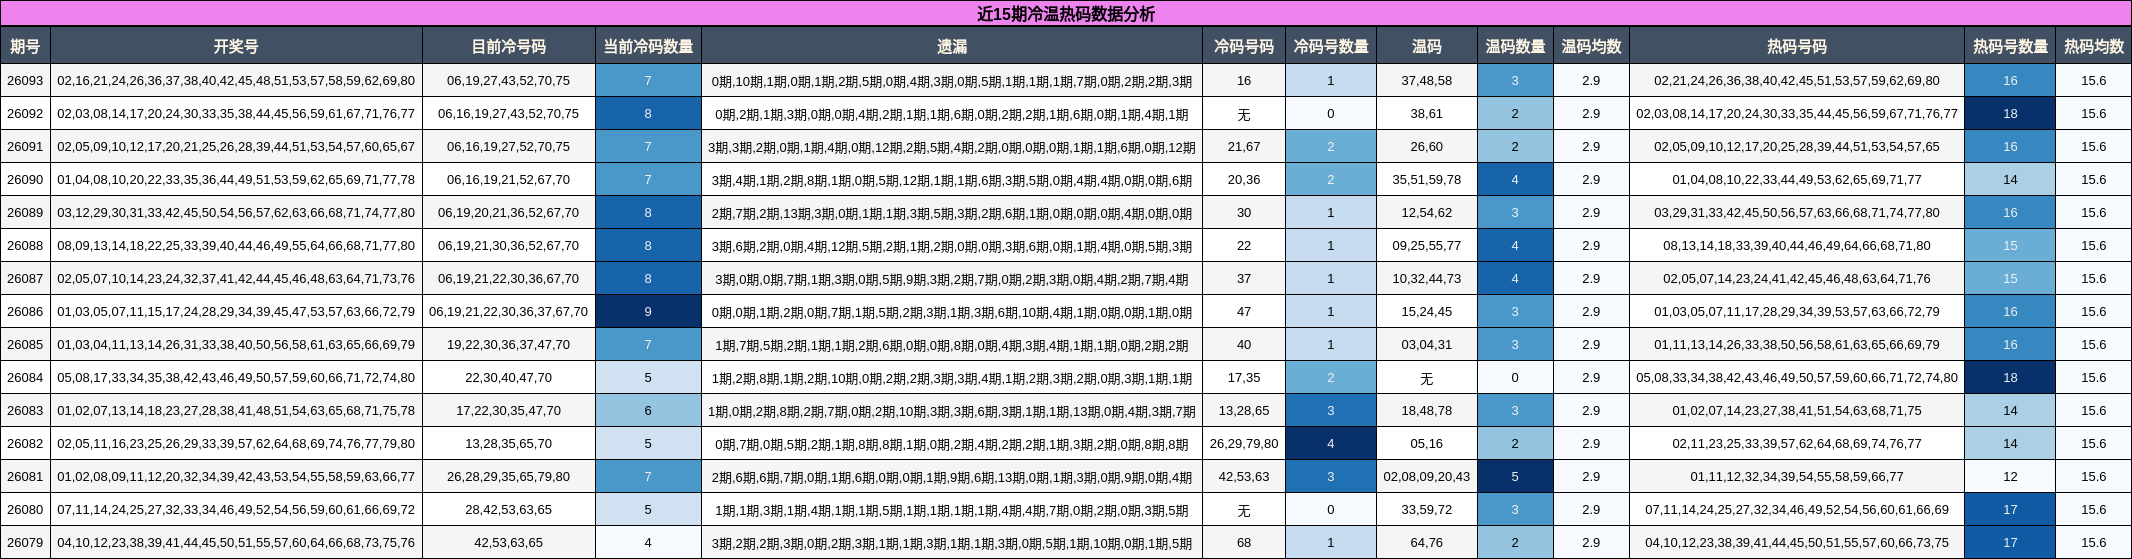The width and height of the screenshot is (2132, 559).
Task: Click period number 26088
Action: (25, 246)
